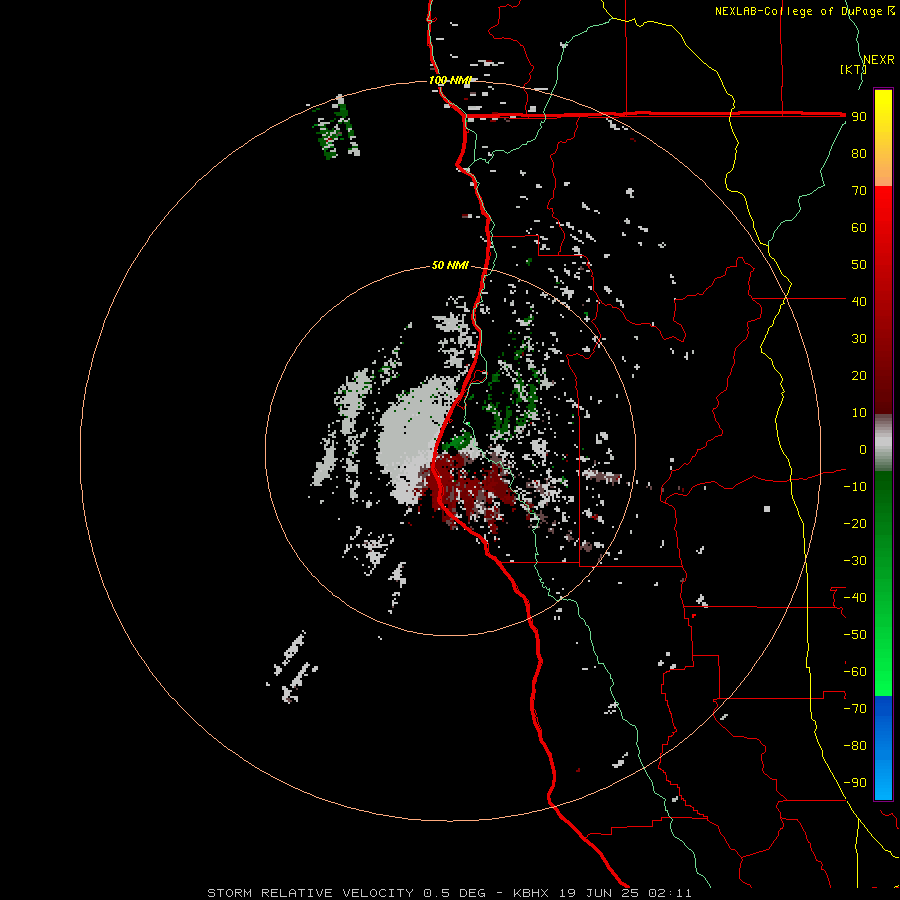Image resolution: width=900 pixels, height=900 pixels.
Task: Click the 19 JUN 25 02:11 timestamp
Action: (x=625, y=893)
